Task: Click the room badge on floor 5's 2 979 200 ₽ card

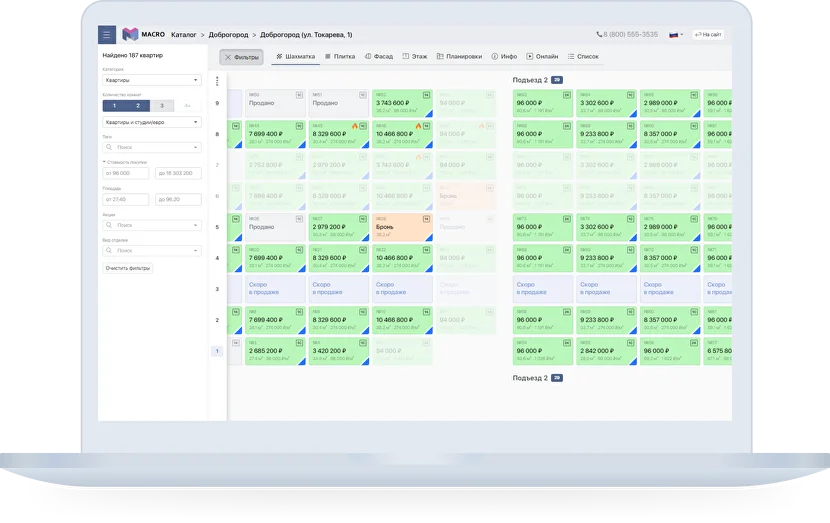Action: (363, 219)
